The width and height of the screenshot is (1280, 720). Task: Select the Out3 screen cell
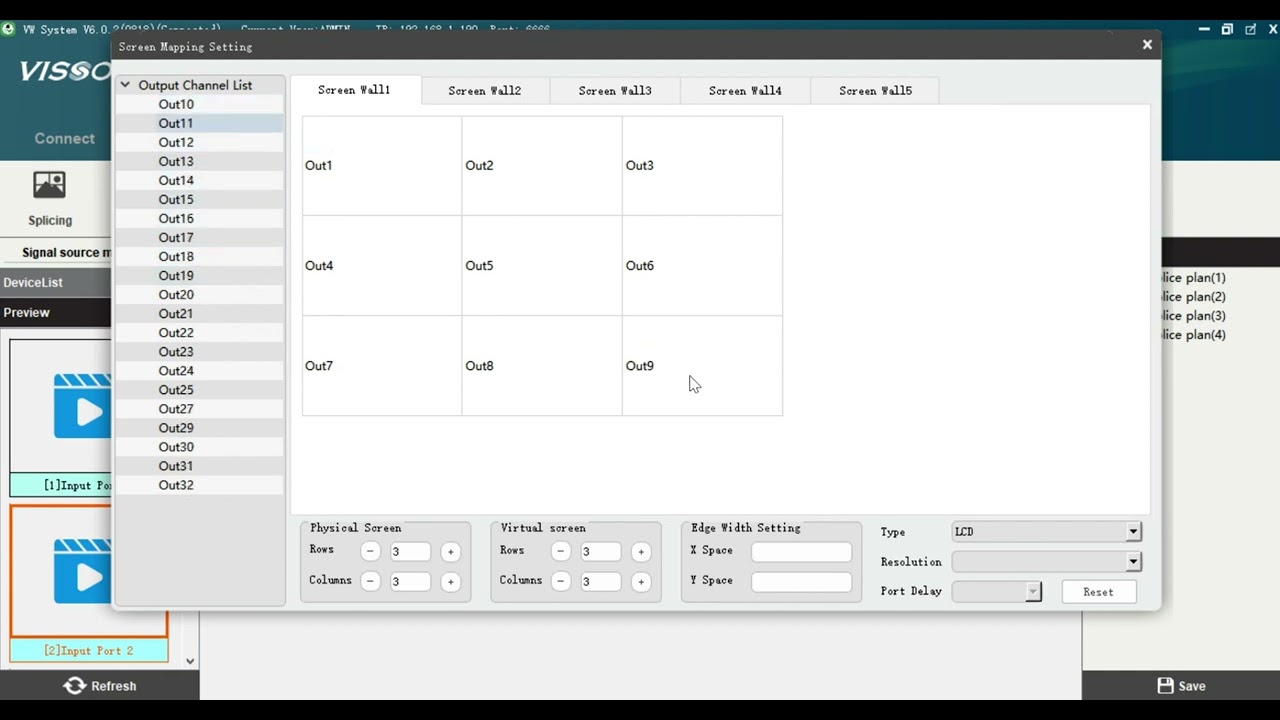702,166
